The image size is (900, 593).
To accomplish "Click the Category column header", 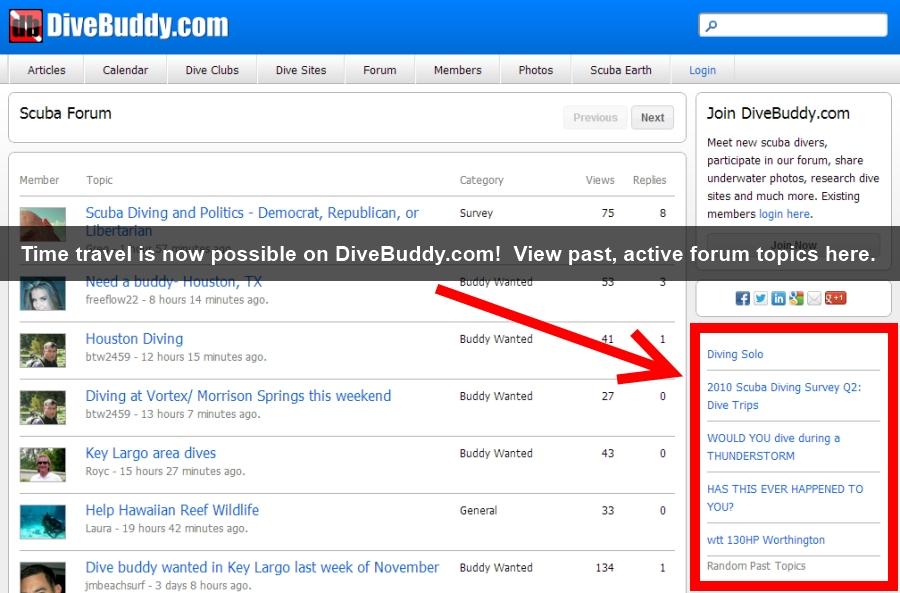I will (482, 180).
